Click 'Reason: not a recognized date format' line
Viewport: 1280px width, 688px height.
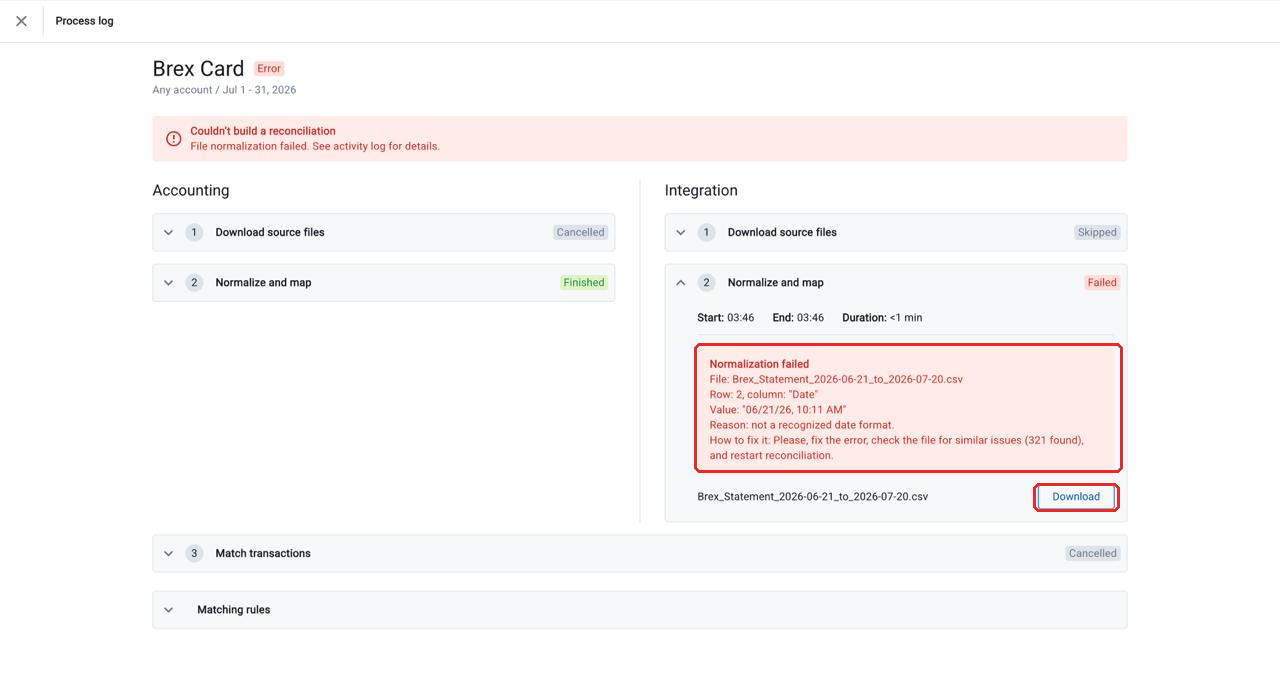coord(802,425)
